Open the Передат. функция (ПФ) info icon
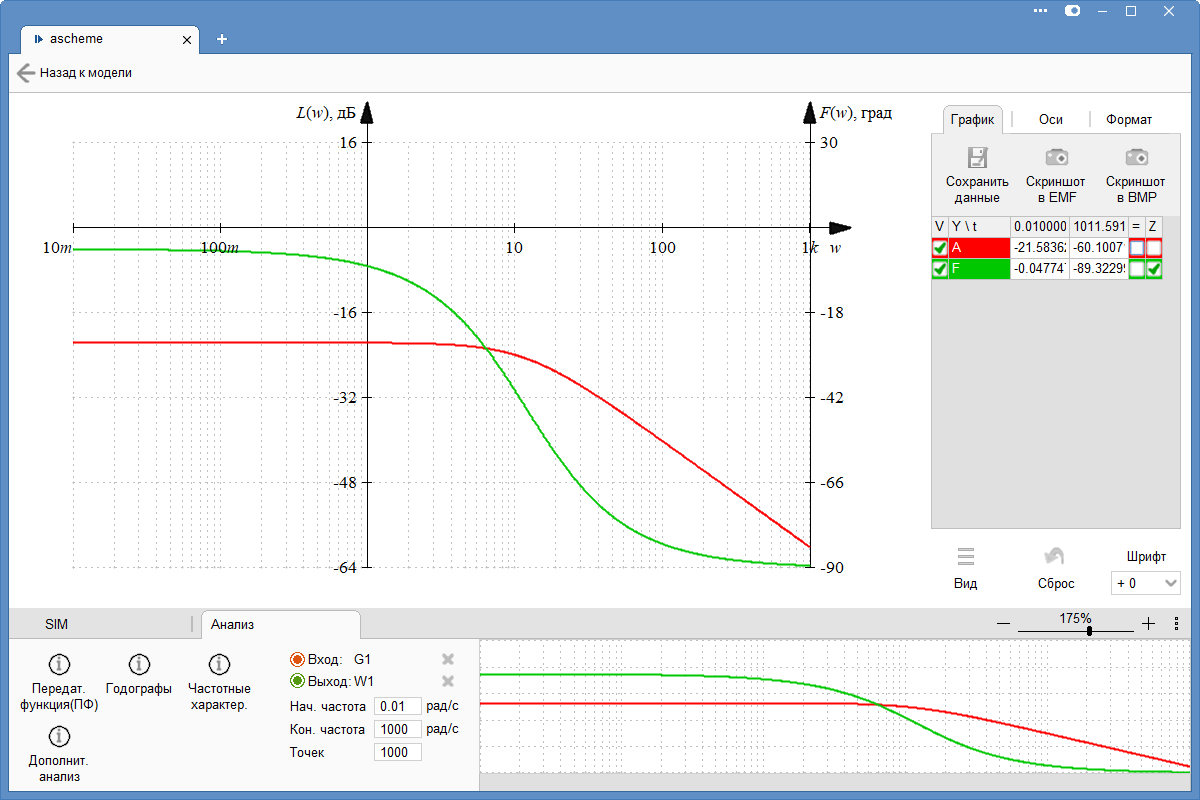This screenshot has height=800, width=1200. (x=59, y=664)
